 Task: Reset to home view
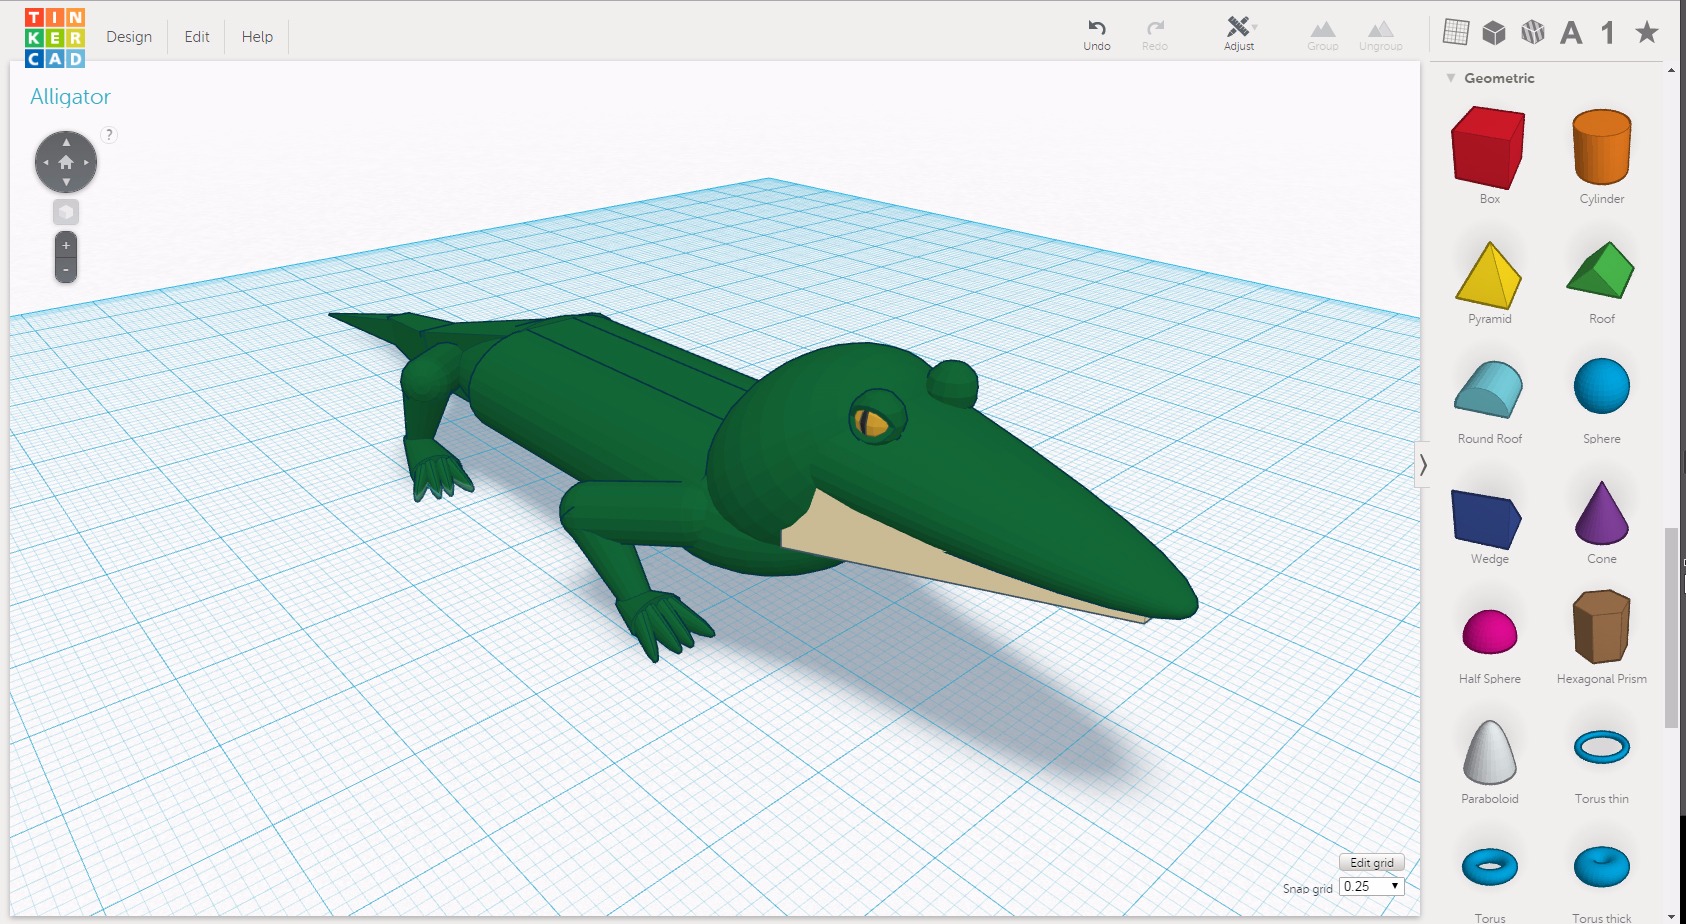point(66,162)
